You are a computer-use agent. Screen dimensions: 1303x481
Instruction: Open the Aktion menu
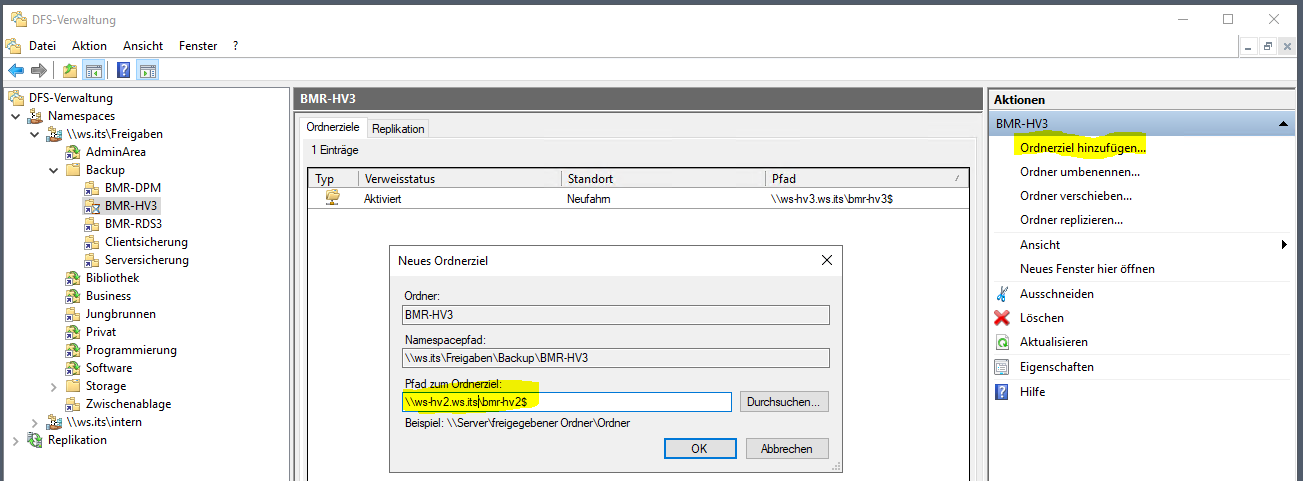tap(90, 46)
